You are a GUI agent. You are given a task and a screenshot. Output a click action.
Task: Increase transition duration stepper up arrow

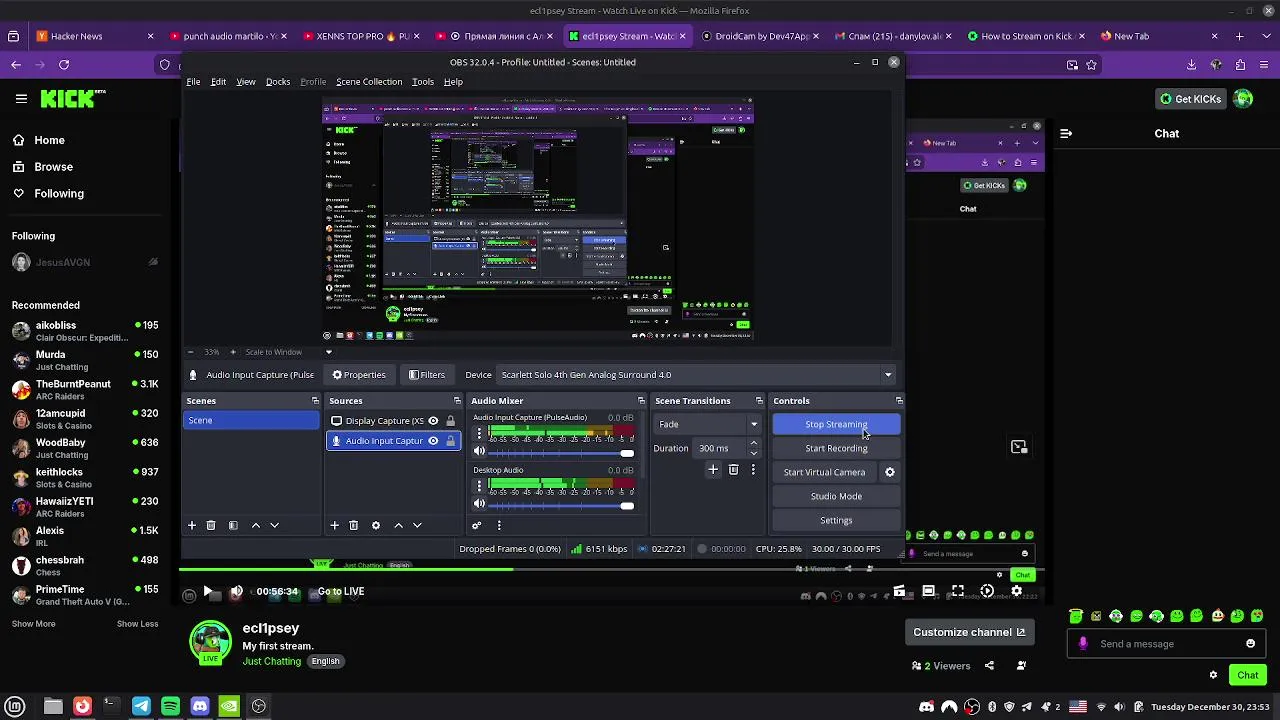point(754,443)
